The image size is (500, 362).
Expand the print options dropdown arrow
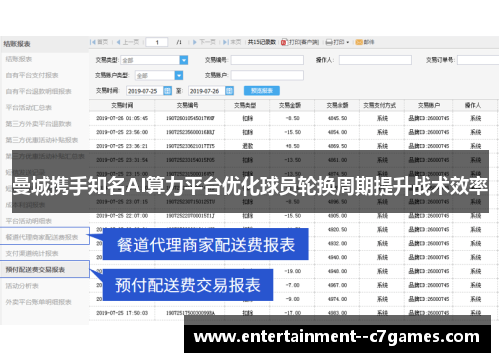(x=348, y=43)
